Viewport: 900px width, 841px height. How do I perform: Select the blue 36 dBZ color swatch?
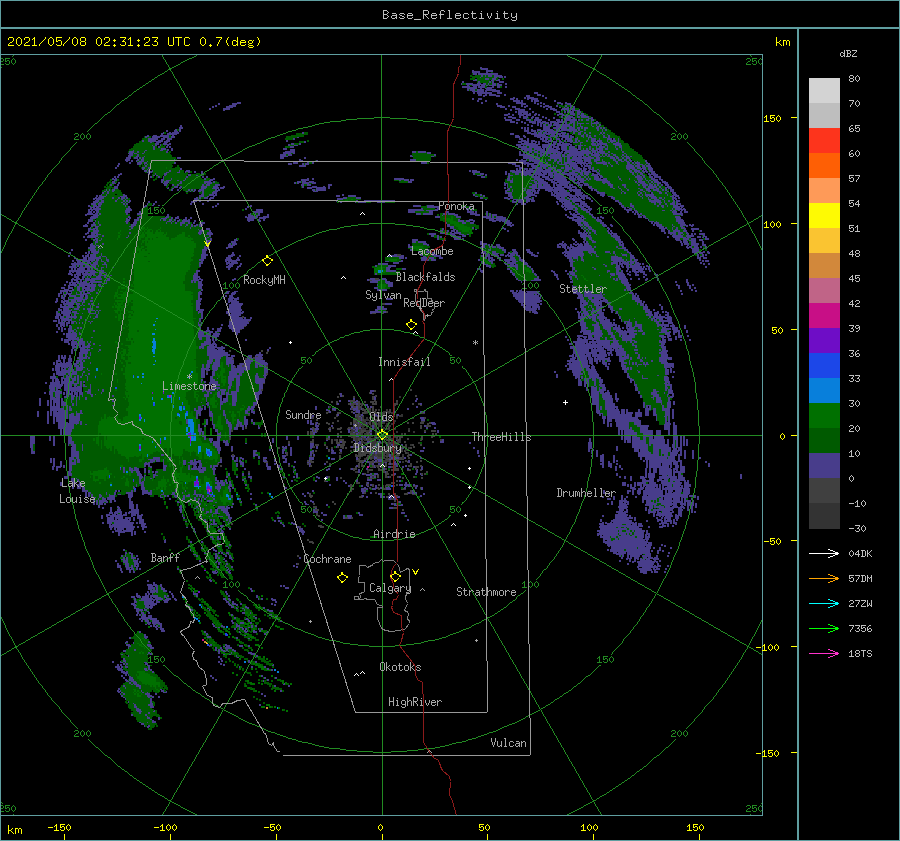coord(824,365)
